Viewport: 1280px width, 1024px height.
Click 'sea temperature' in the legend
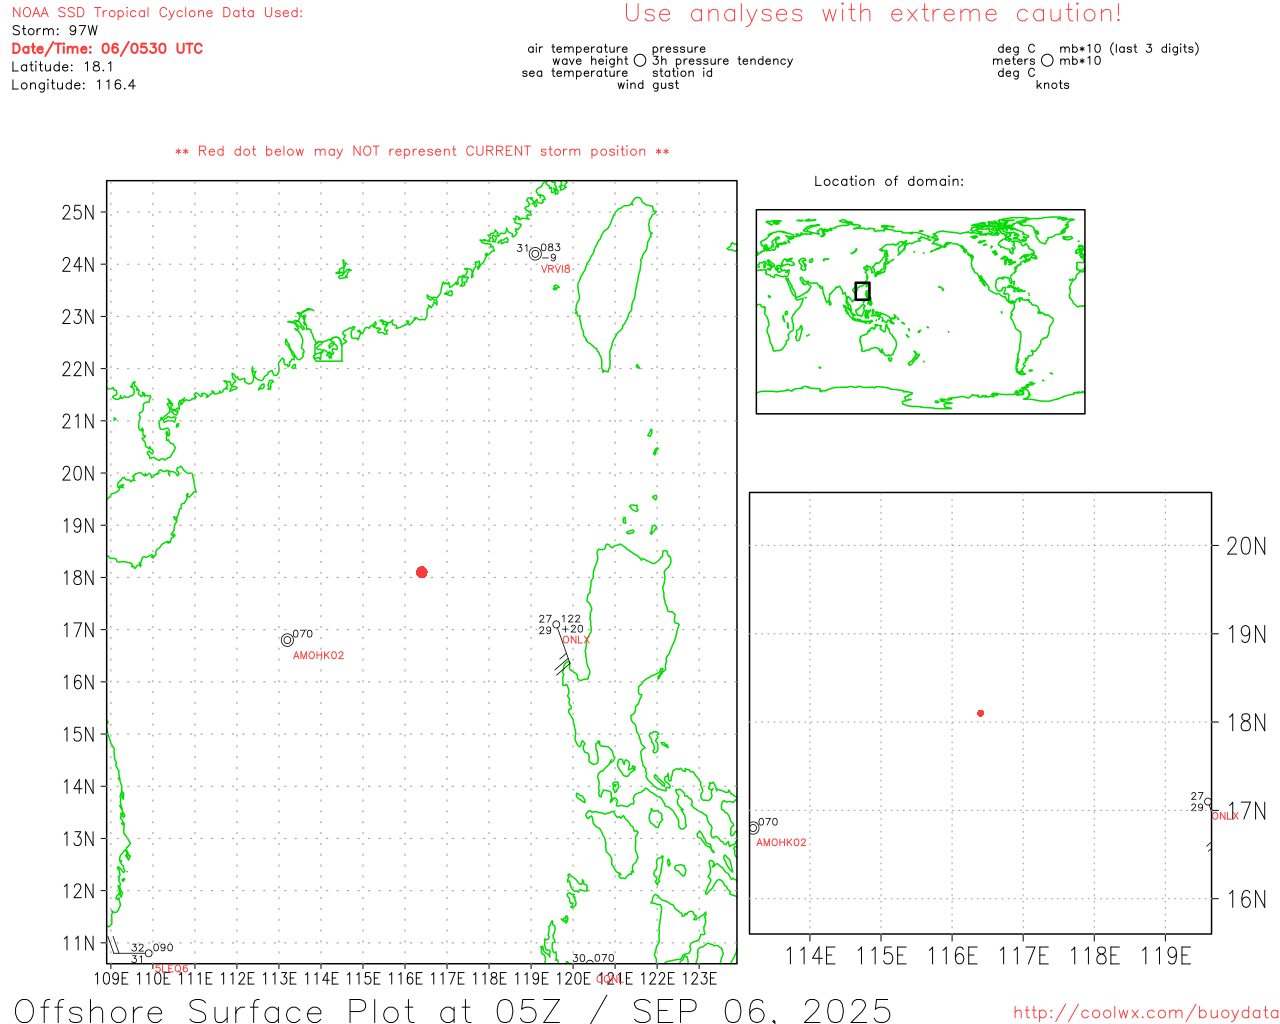click(x=575, y=73)
